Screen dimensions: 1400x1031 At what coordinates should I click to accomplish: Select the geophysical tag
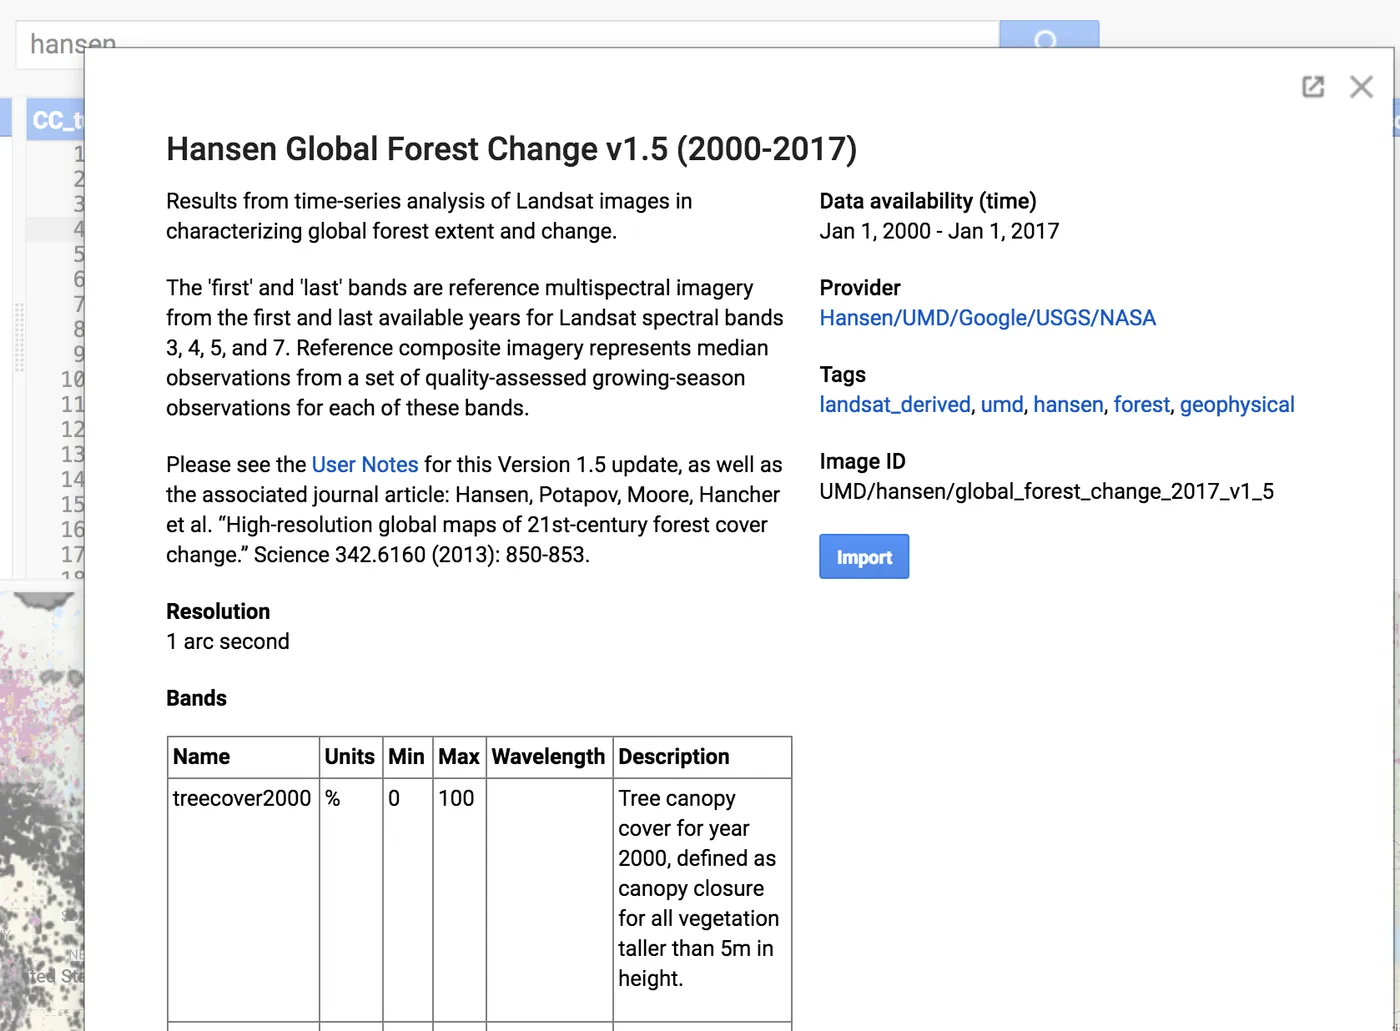click(1237, 405)
